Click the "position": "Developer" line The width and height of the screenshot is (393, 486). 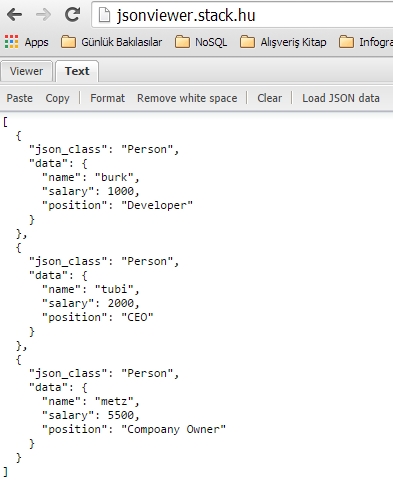point(117,205)
